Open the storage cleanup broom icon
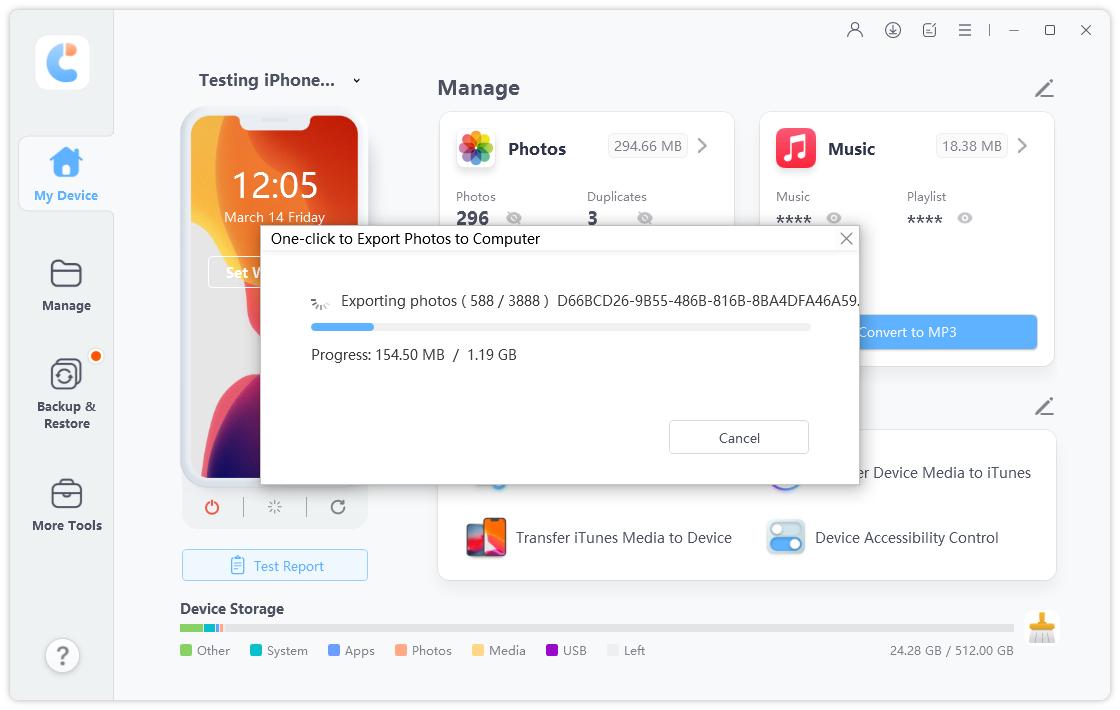Viewport: 1120px width, 710px height. [1043, 626]
